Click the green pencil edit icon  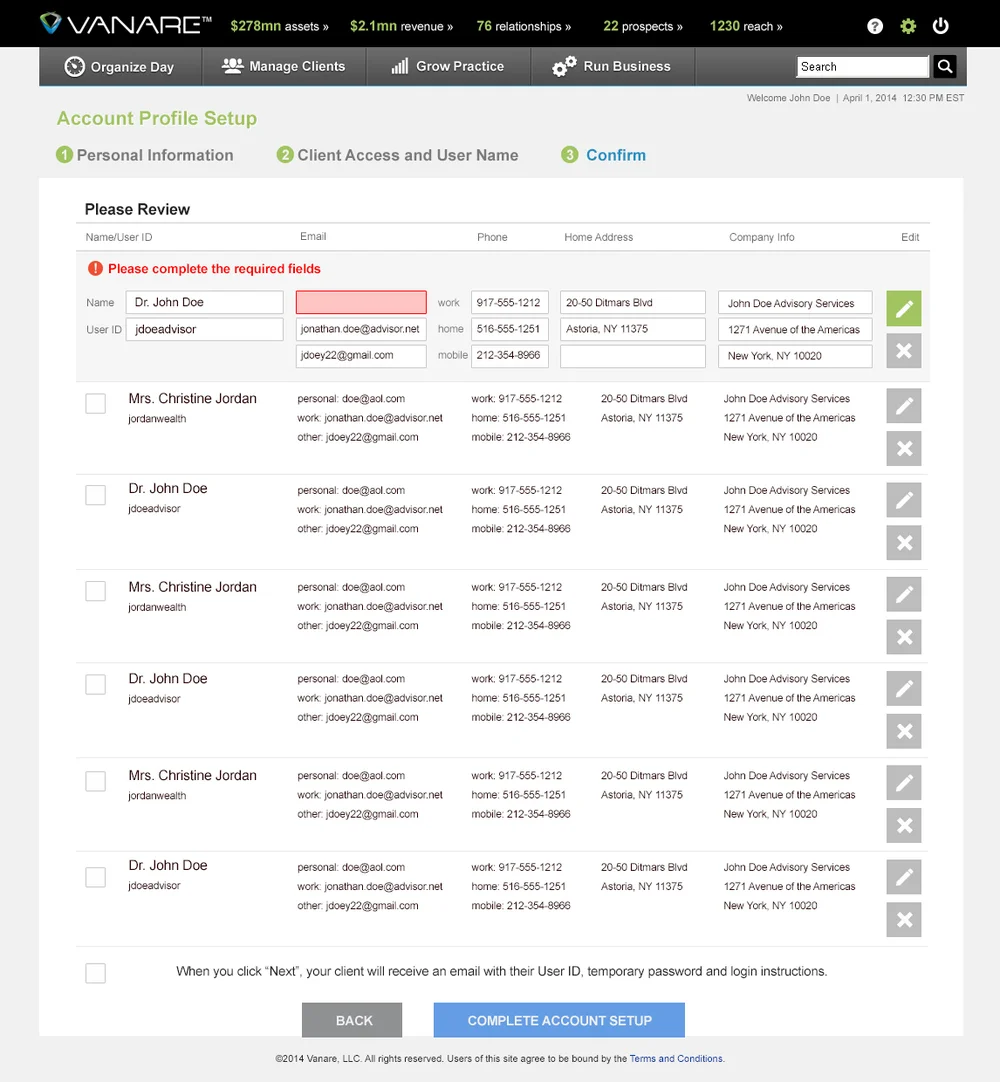pos(903,310)
